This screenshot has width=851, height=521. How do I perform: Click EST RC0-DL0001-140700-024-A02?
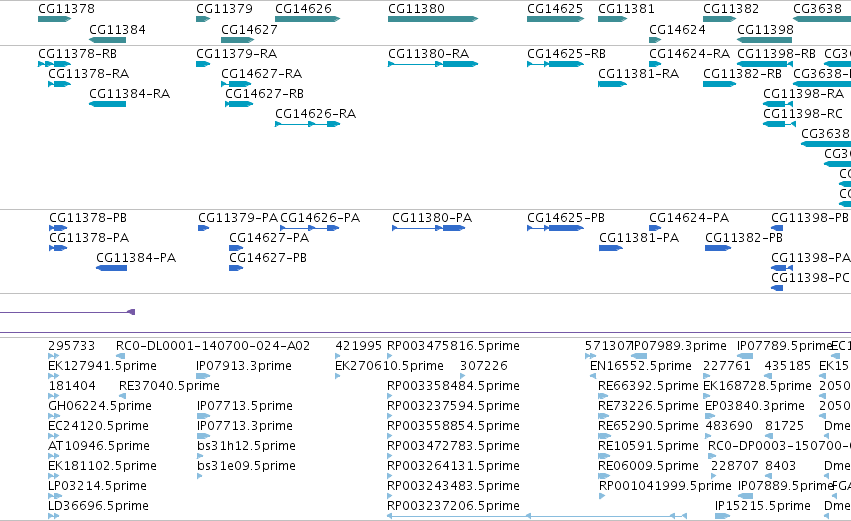[213, 346]
